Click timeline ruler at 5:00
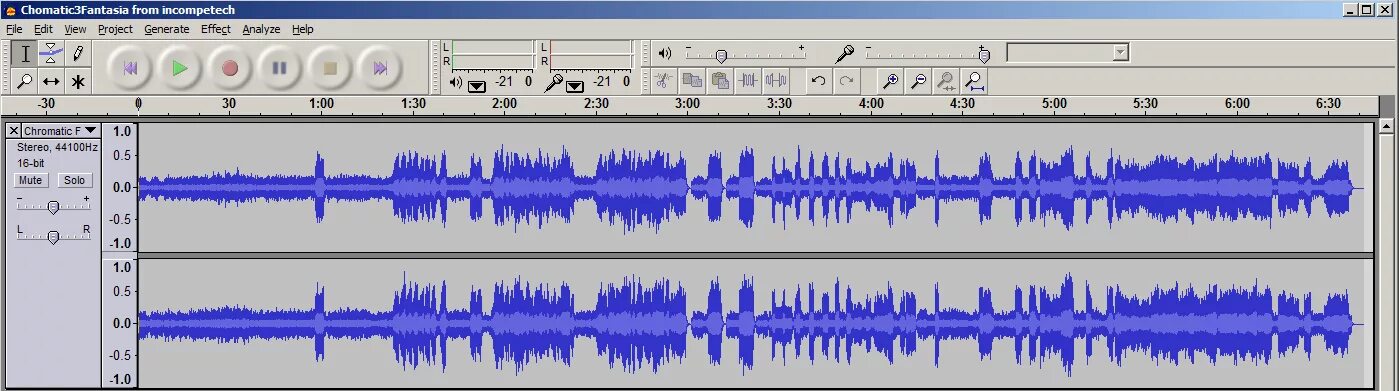 coord(1054,104)
